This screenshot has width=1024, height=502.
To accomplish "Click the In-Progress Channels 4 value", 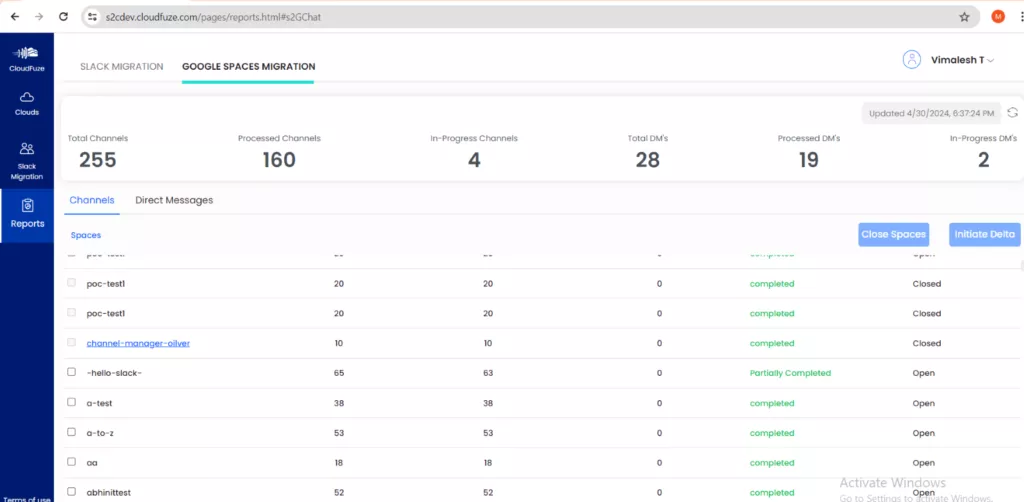I will tap(474, 160).
